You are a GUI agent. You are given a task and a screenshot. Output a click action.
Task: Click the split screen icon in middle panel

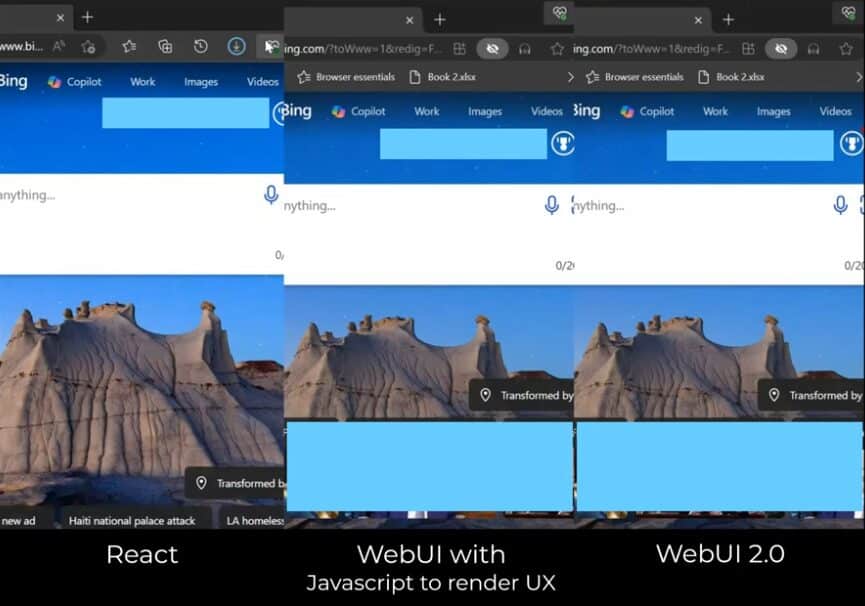[x=460, y=49]
